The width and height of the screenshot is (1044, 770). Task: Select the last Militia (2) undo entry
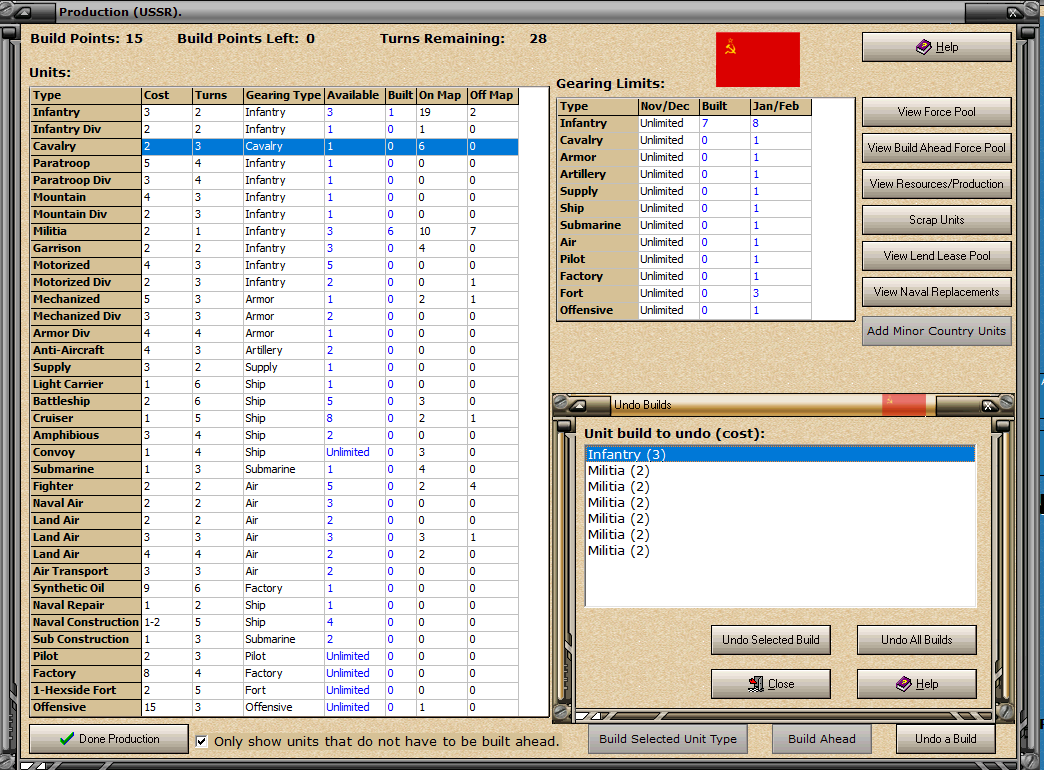(780, 550)
